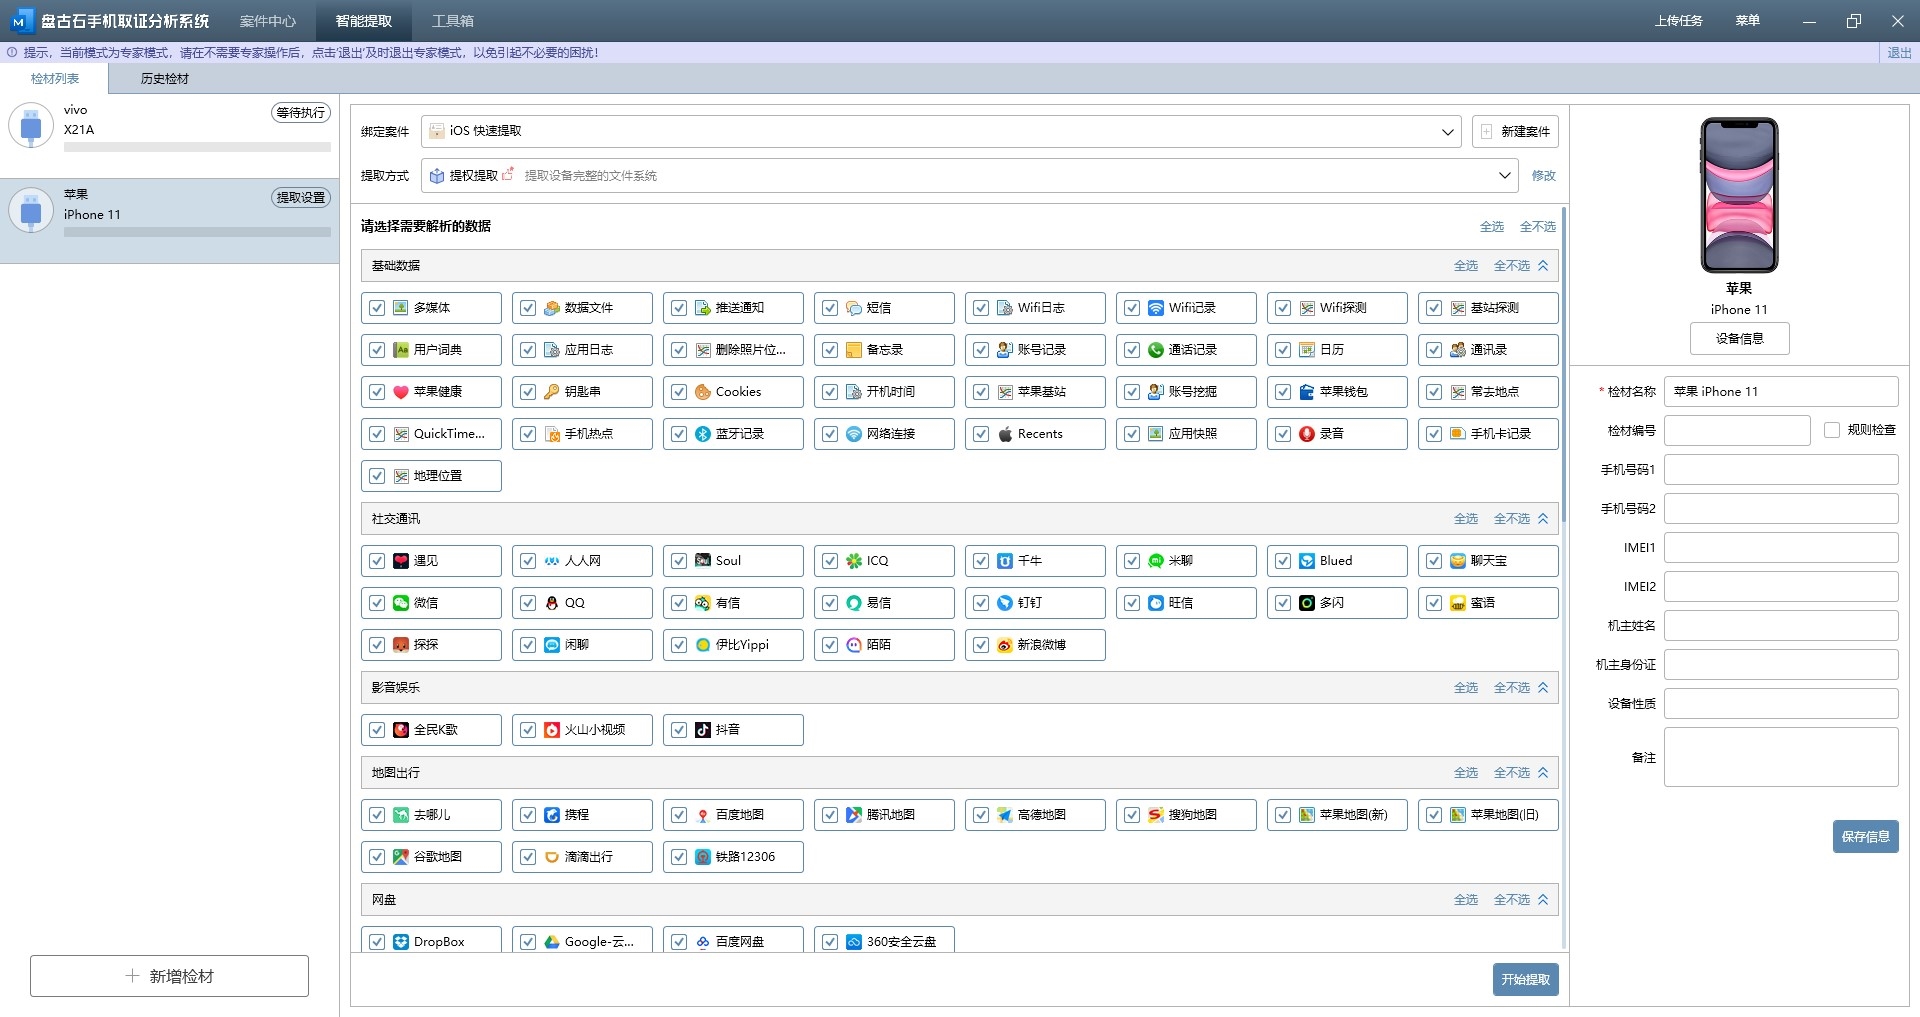Image resolution: width=1920 pixels, height=1017 pixels.
Task: Click the call log (通话记录) phone icon
Action: [1156, 350]
